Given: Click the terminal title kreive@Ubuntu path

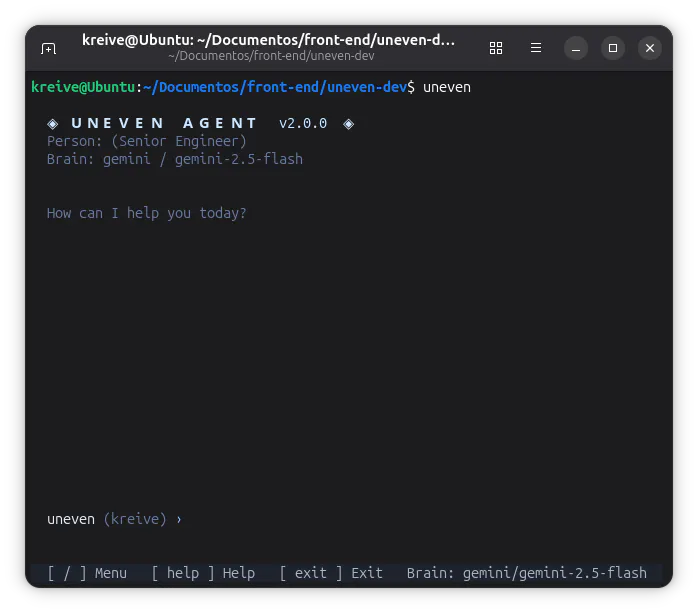Looking at the screenshot, I should pos(268,40).
